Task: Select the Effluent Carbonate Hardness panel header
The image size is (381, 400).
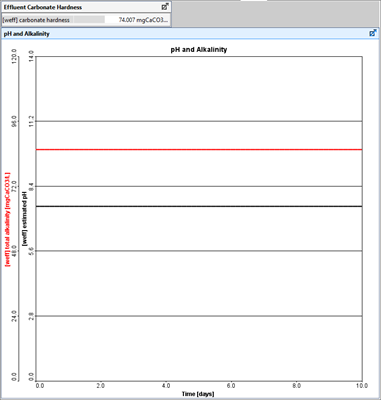Action: [86, 7]
